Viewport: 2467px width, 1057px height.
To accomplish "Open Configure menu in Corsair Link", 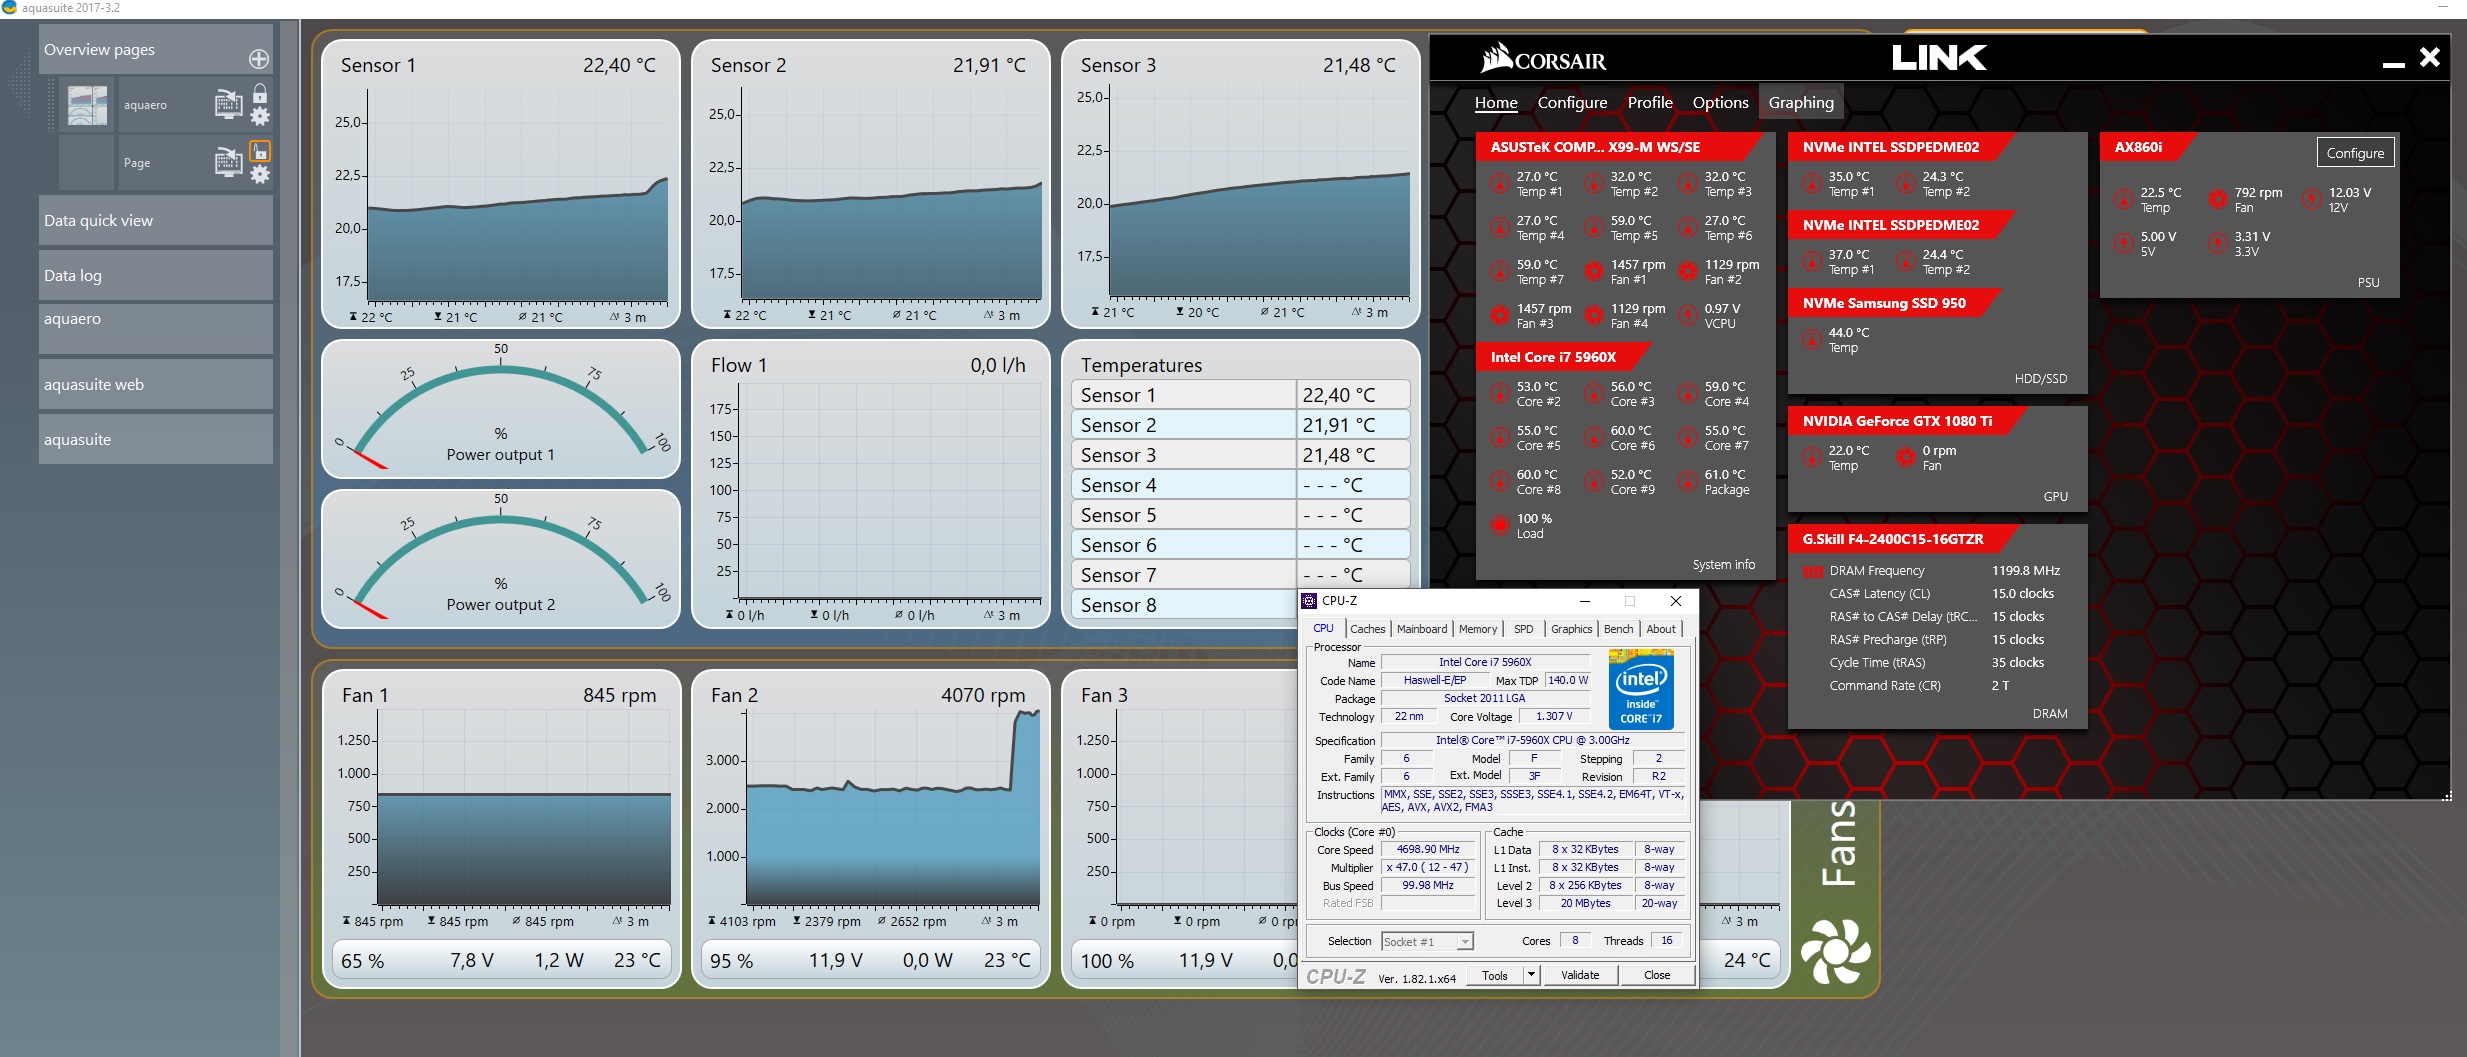I will [1572, 102].
